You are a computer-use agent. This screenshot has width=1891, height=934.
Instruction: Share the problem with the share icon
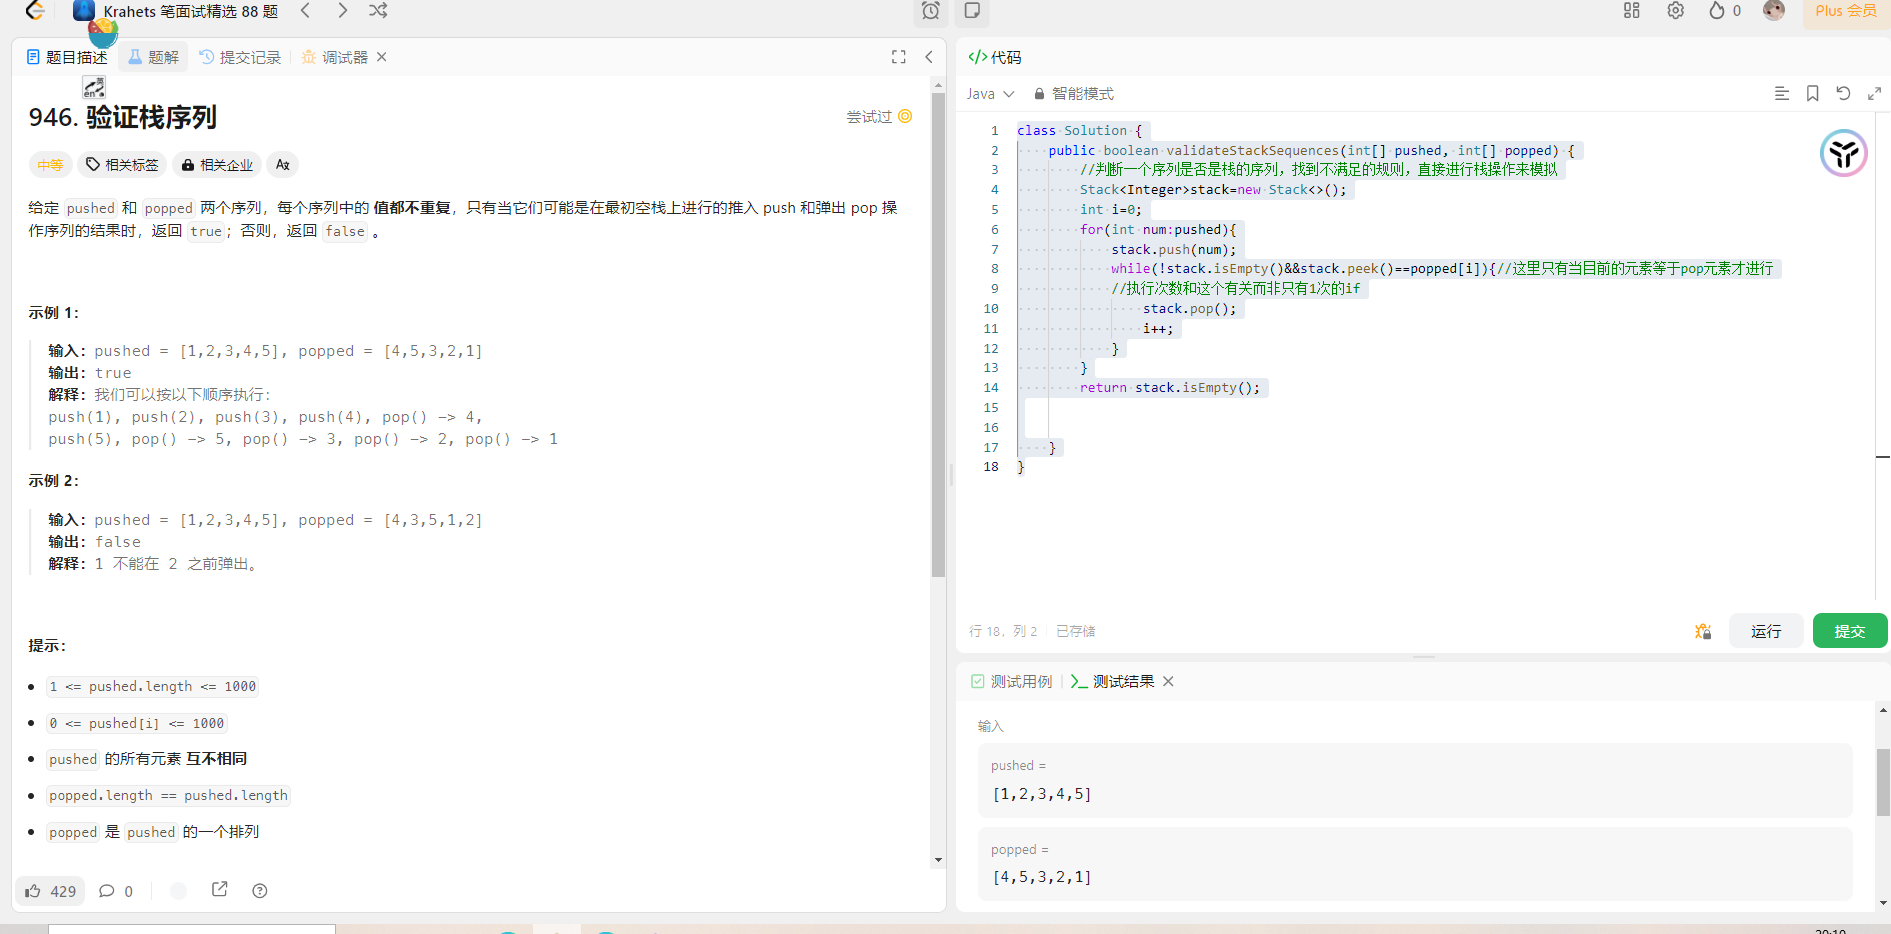click(x=220, y=889)
